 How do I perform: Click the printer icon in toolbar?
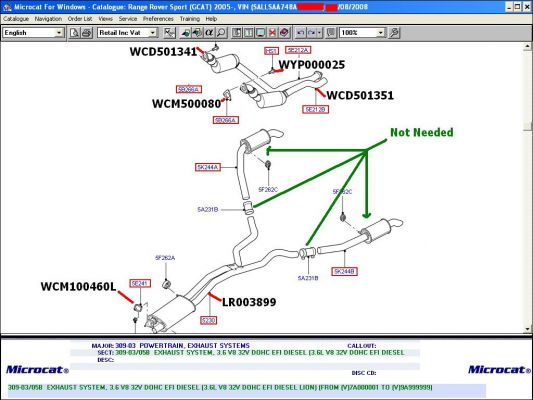click(87, 33)
